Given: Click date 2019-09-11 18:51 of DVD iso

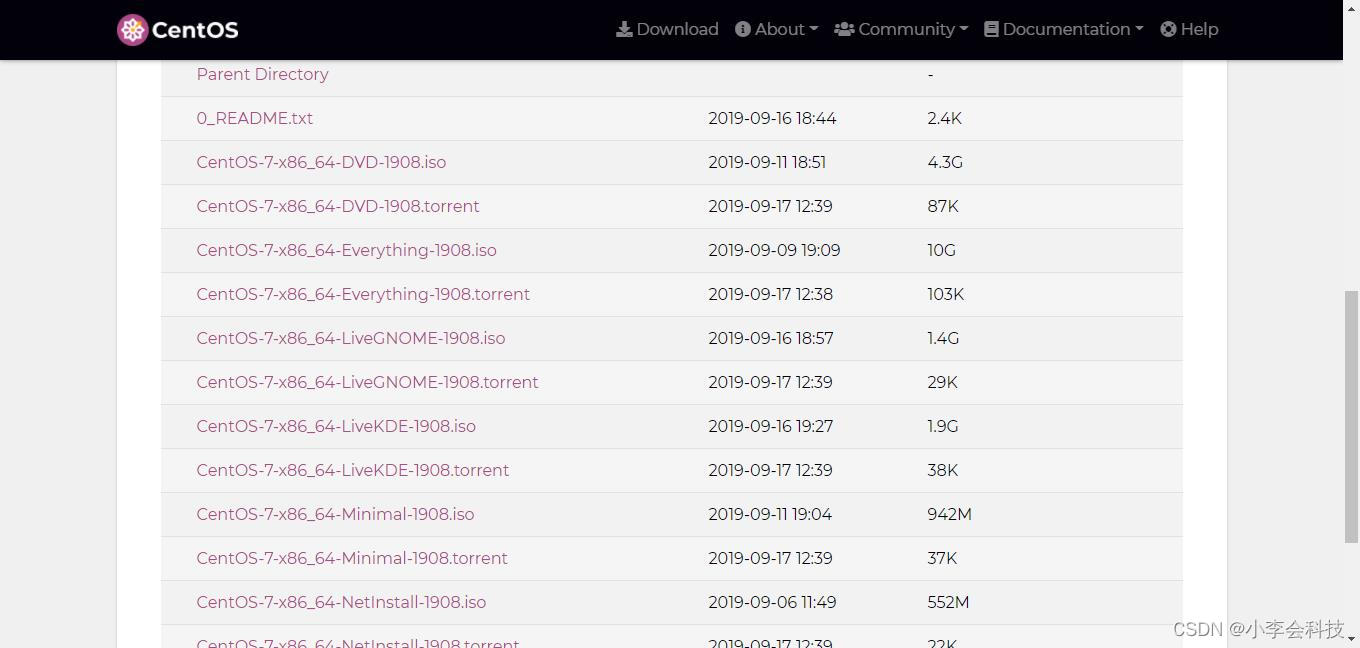Looking at the screenshot, I should [x=767, y=162].
